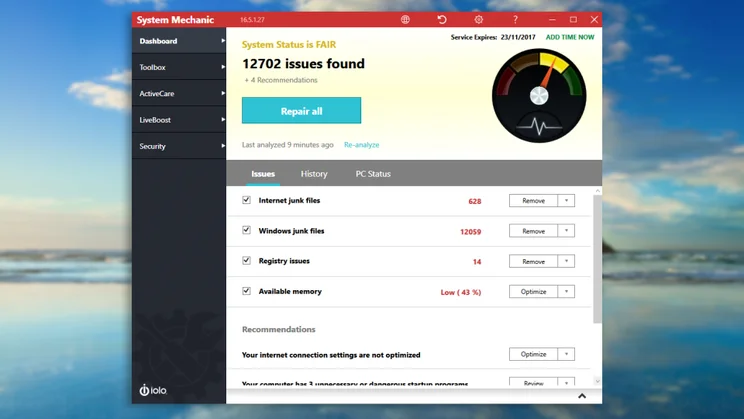The width and height of the screenshot is (744, 419).
Task: Click the '12702 issues found' heading
Action: pyautogui.click(x=304, y=64)
